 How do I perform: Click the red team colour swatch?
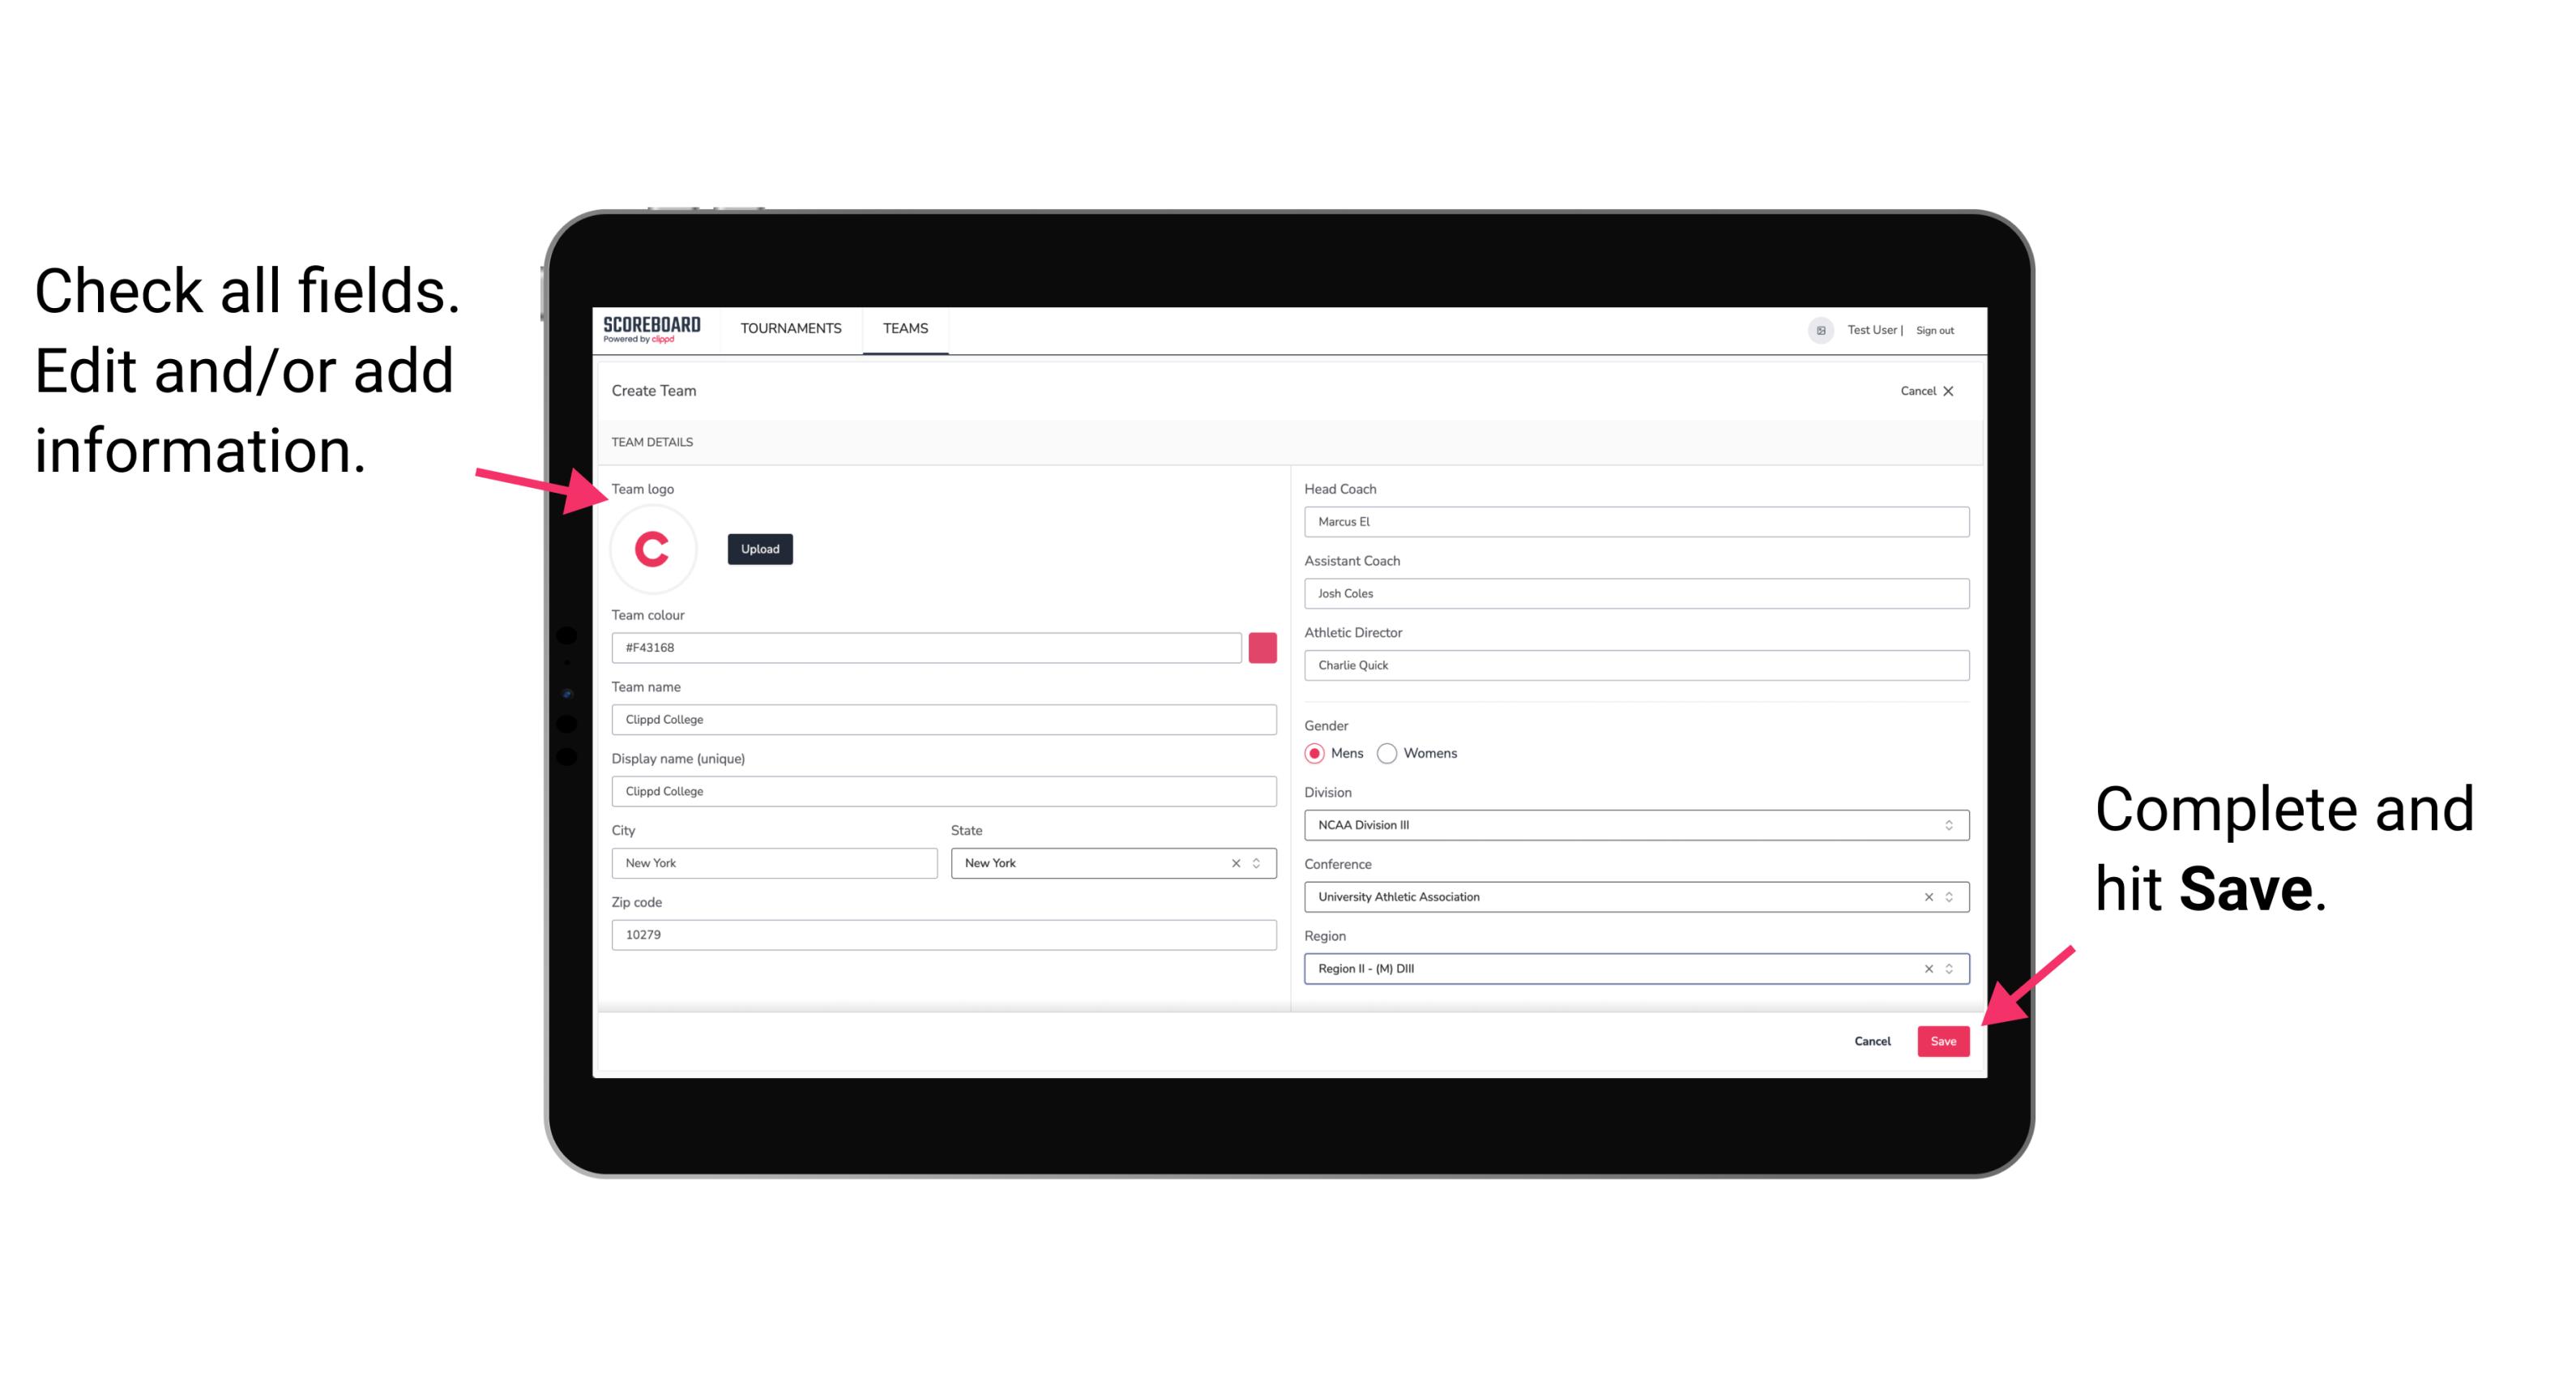tap(1262, 647)
